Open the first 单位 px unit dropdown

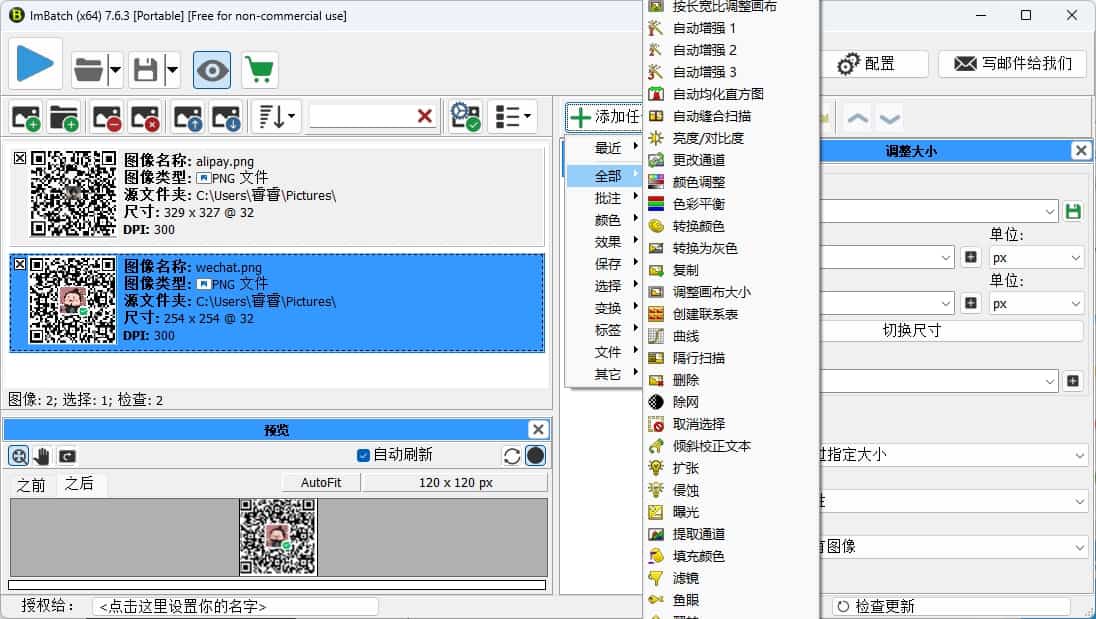[1036, 258]
